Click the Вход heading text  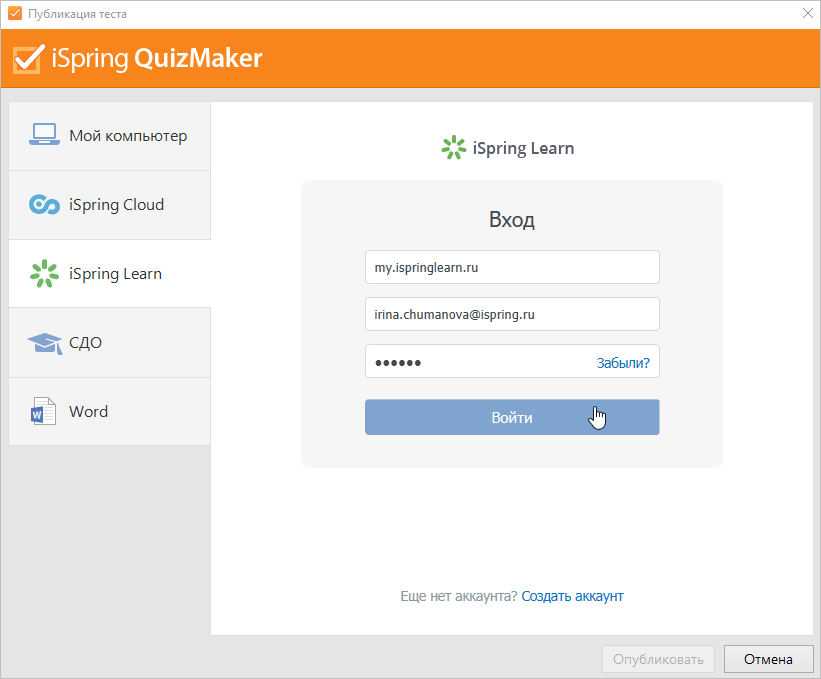pyautogui.click(x=512, y=220)
